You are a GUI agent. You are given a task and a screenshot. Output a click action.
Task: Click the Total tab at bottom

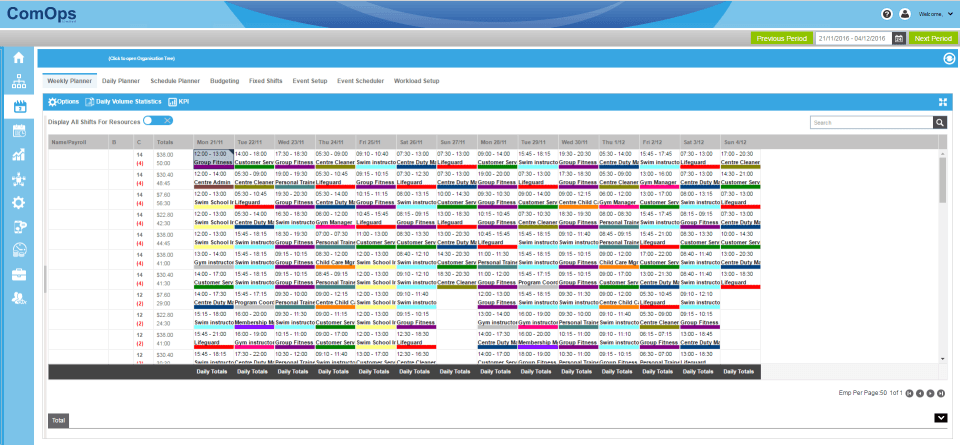pos(59,421)
